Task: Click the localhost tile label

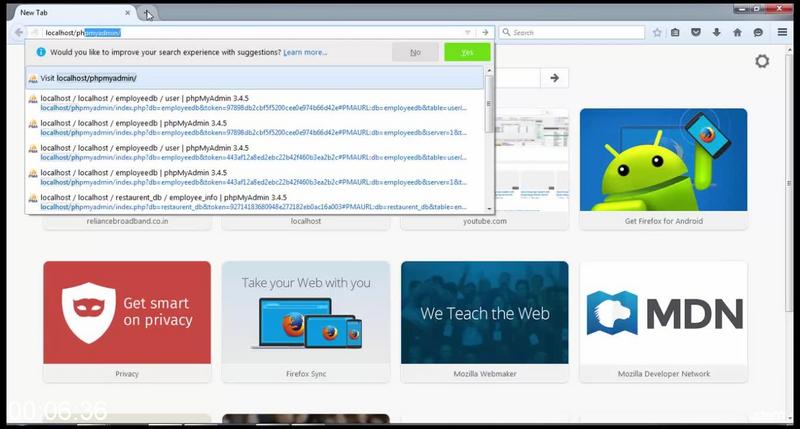Action: (306, 221)
